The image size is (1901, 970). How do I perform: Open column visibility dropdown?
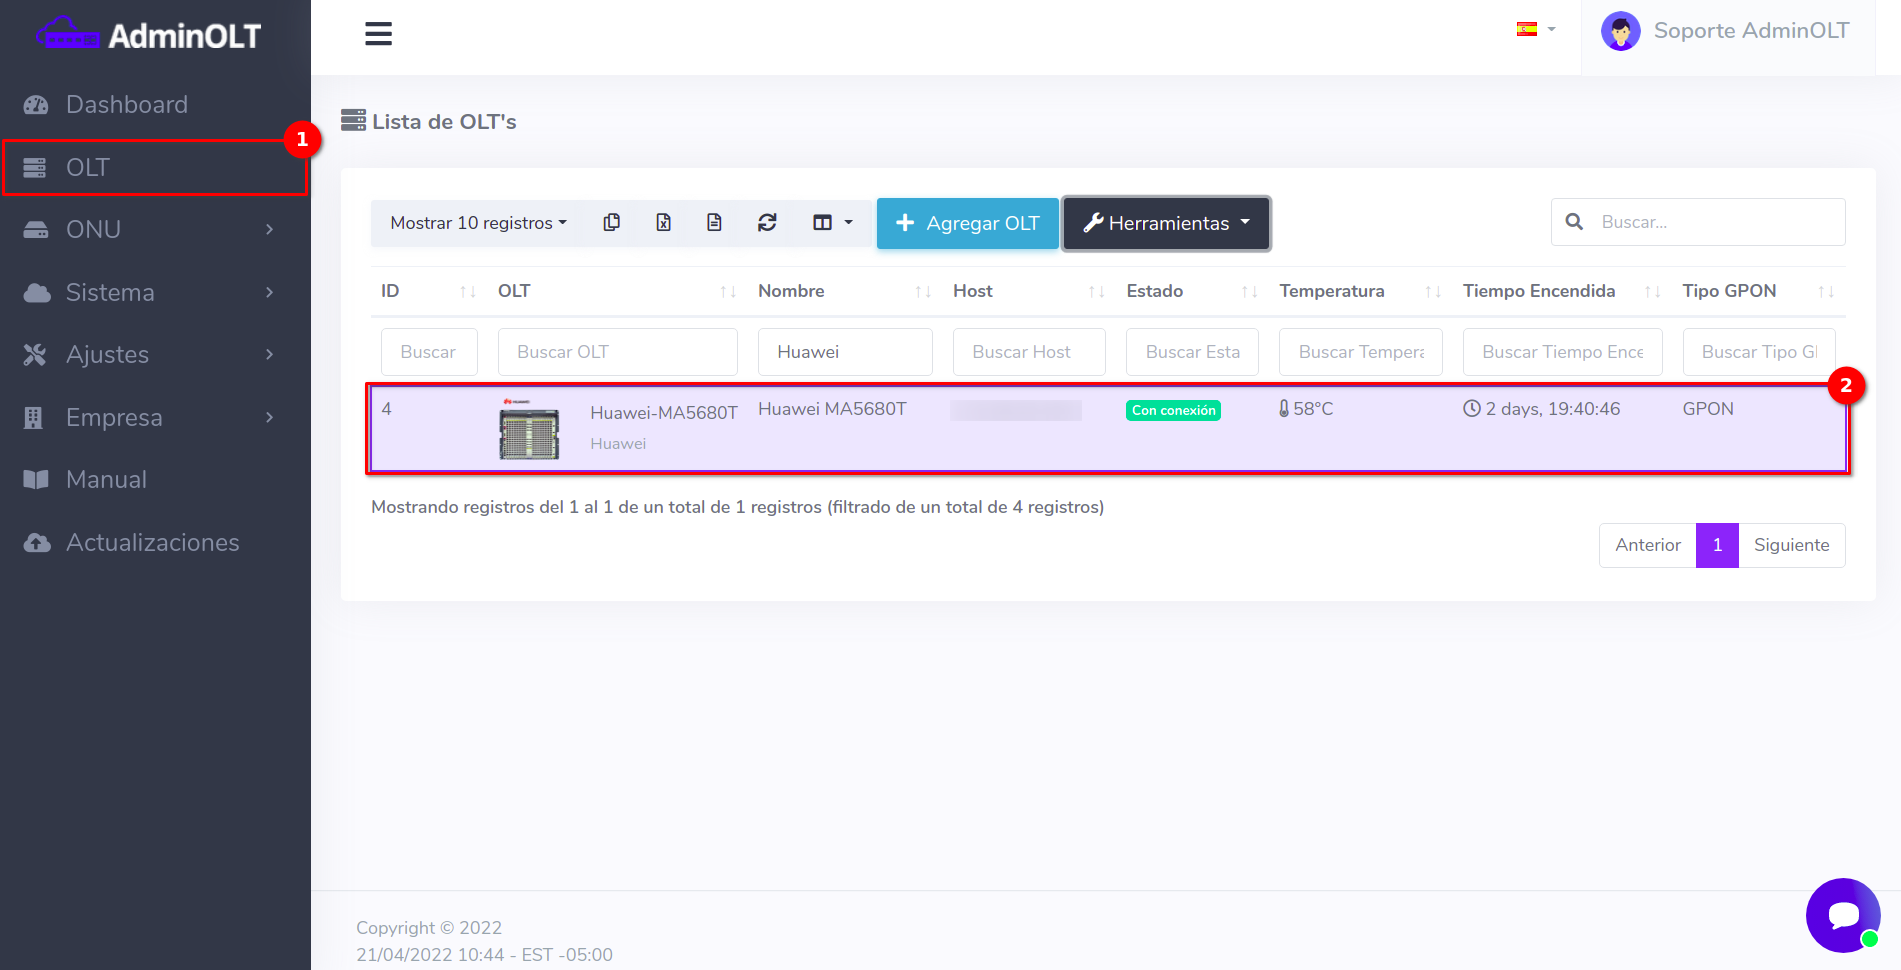click(832, 223)
